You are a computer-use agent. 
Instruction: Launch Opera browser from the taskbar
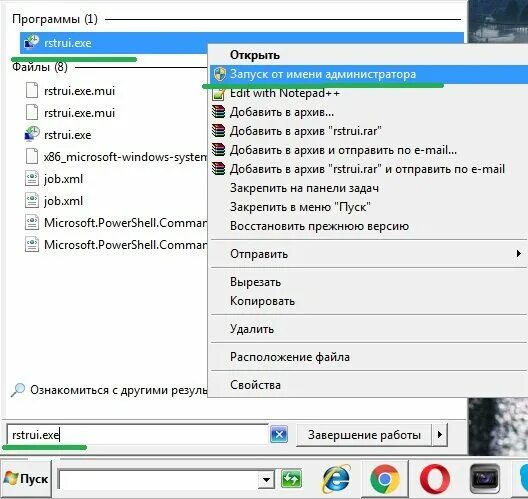click(435, 479)
